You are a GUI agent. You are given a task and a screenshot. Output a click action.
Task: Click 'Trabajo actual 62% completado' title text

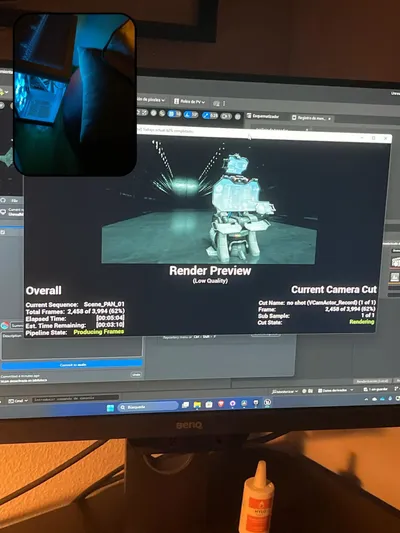coord(168,130)
